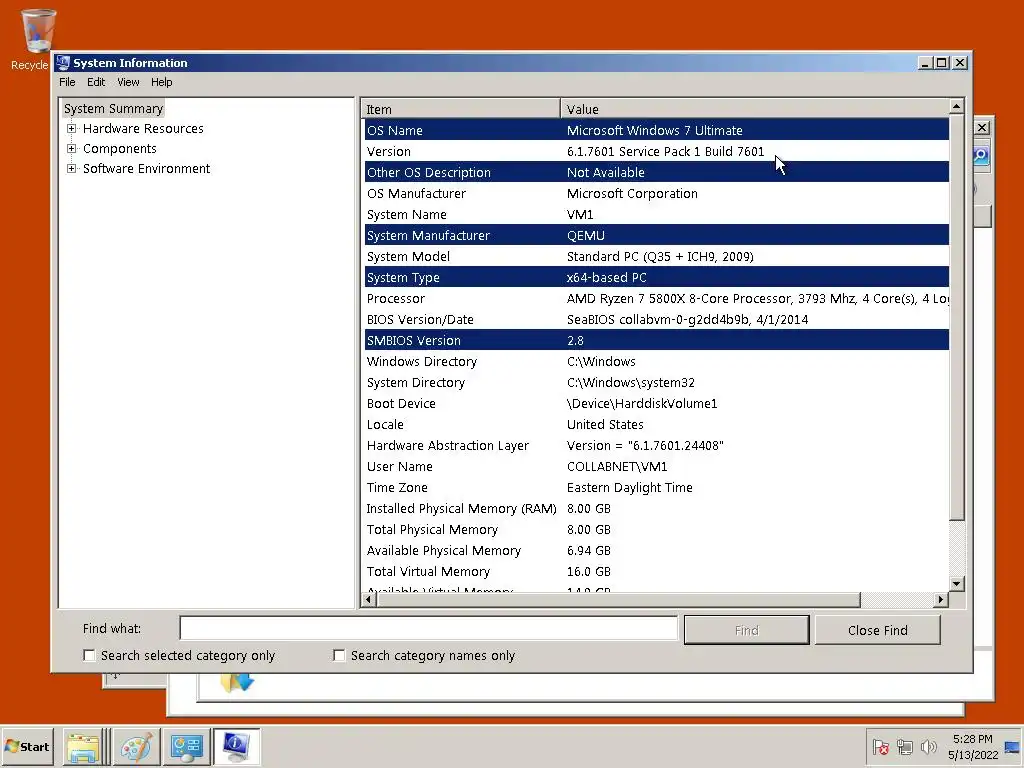Click vertical scrollbar down arrow

point(956,584)
